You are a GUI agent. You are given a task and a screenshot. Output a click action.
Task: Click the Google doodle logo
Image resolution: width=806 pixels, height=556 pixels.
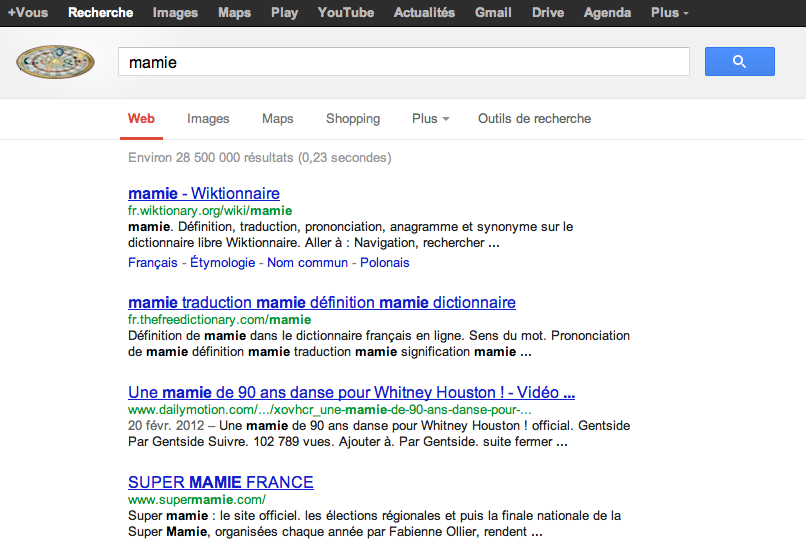coord(55,63)
